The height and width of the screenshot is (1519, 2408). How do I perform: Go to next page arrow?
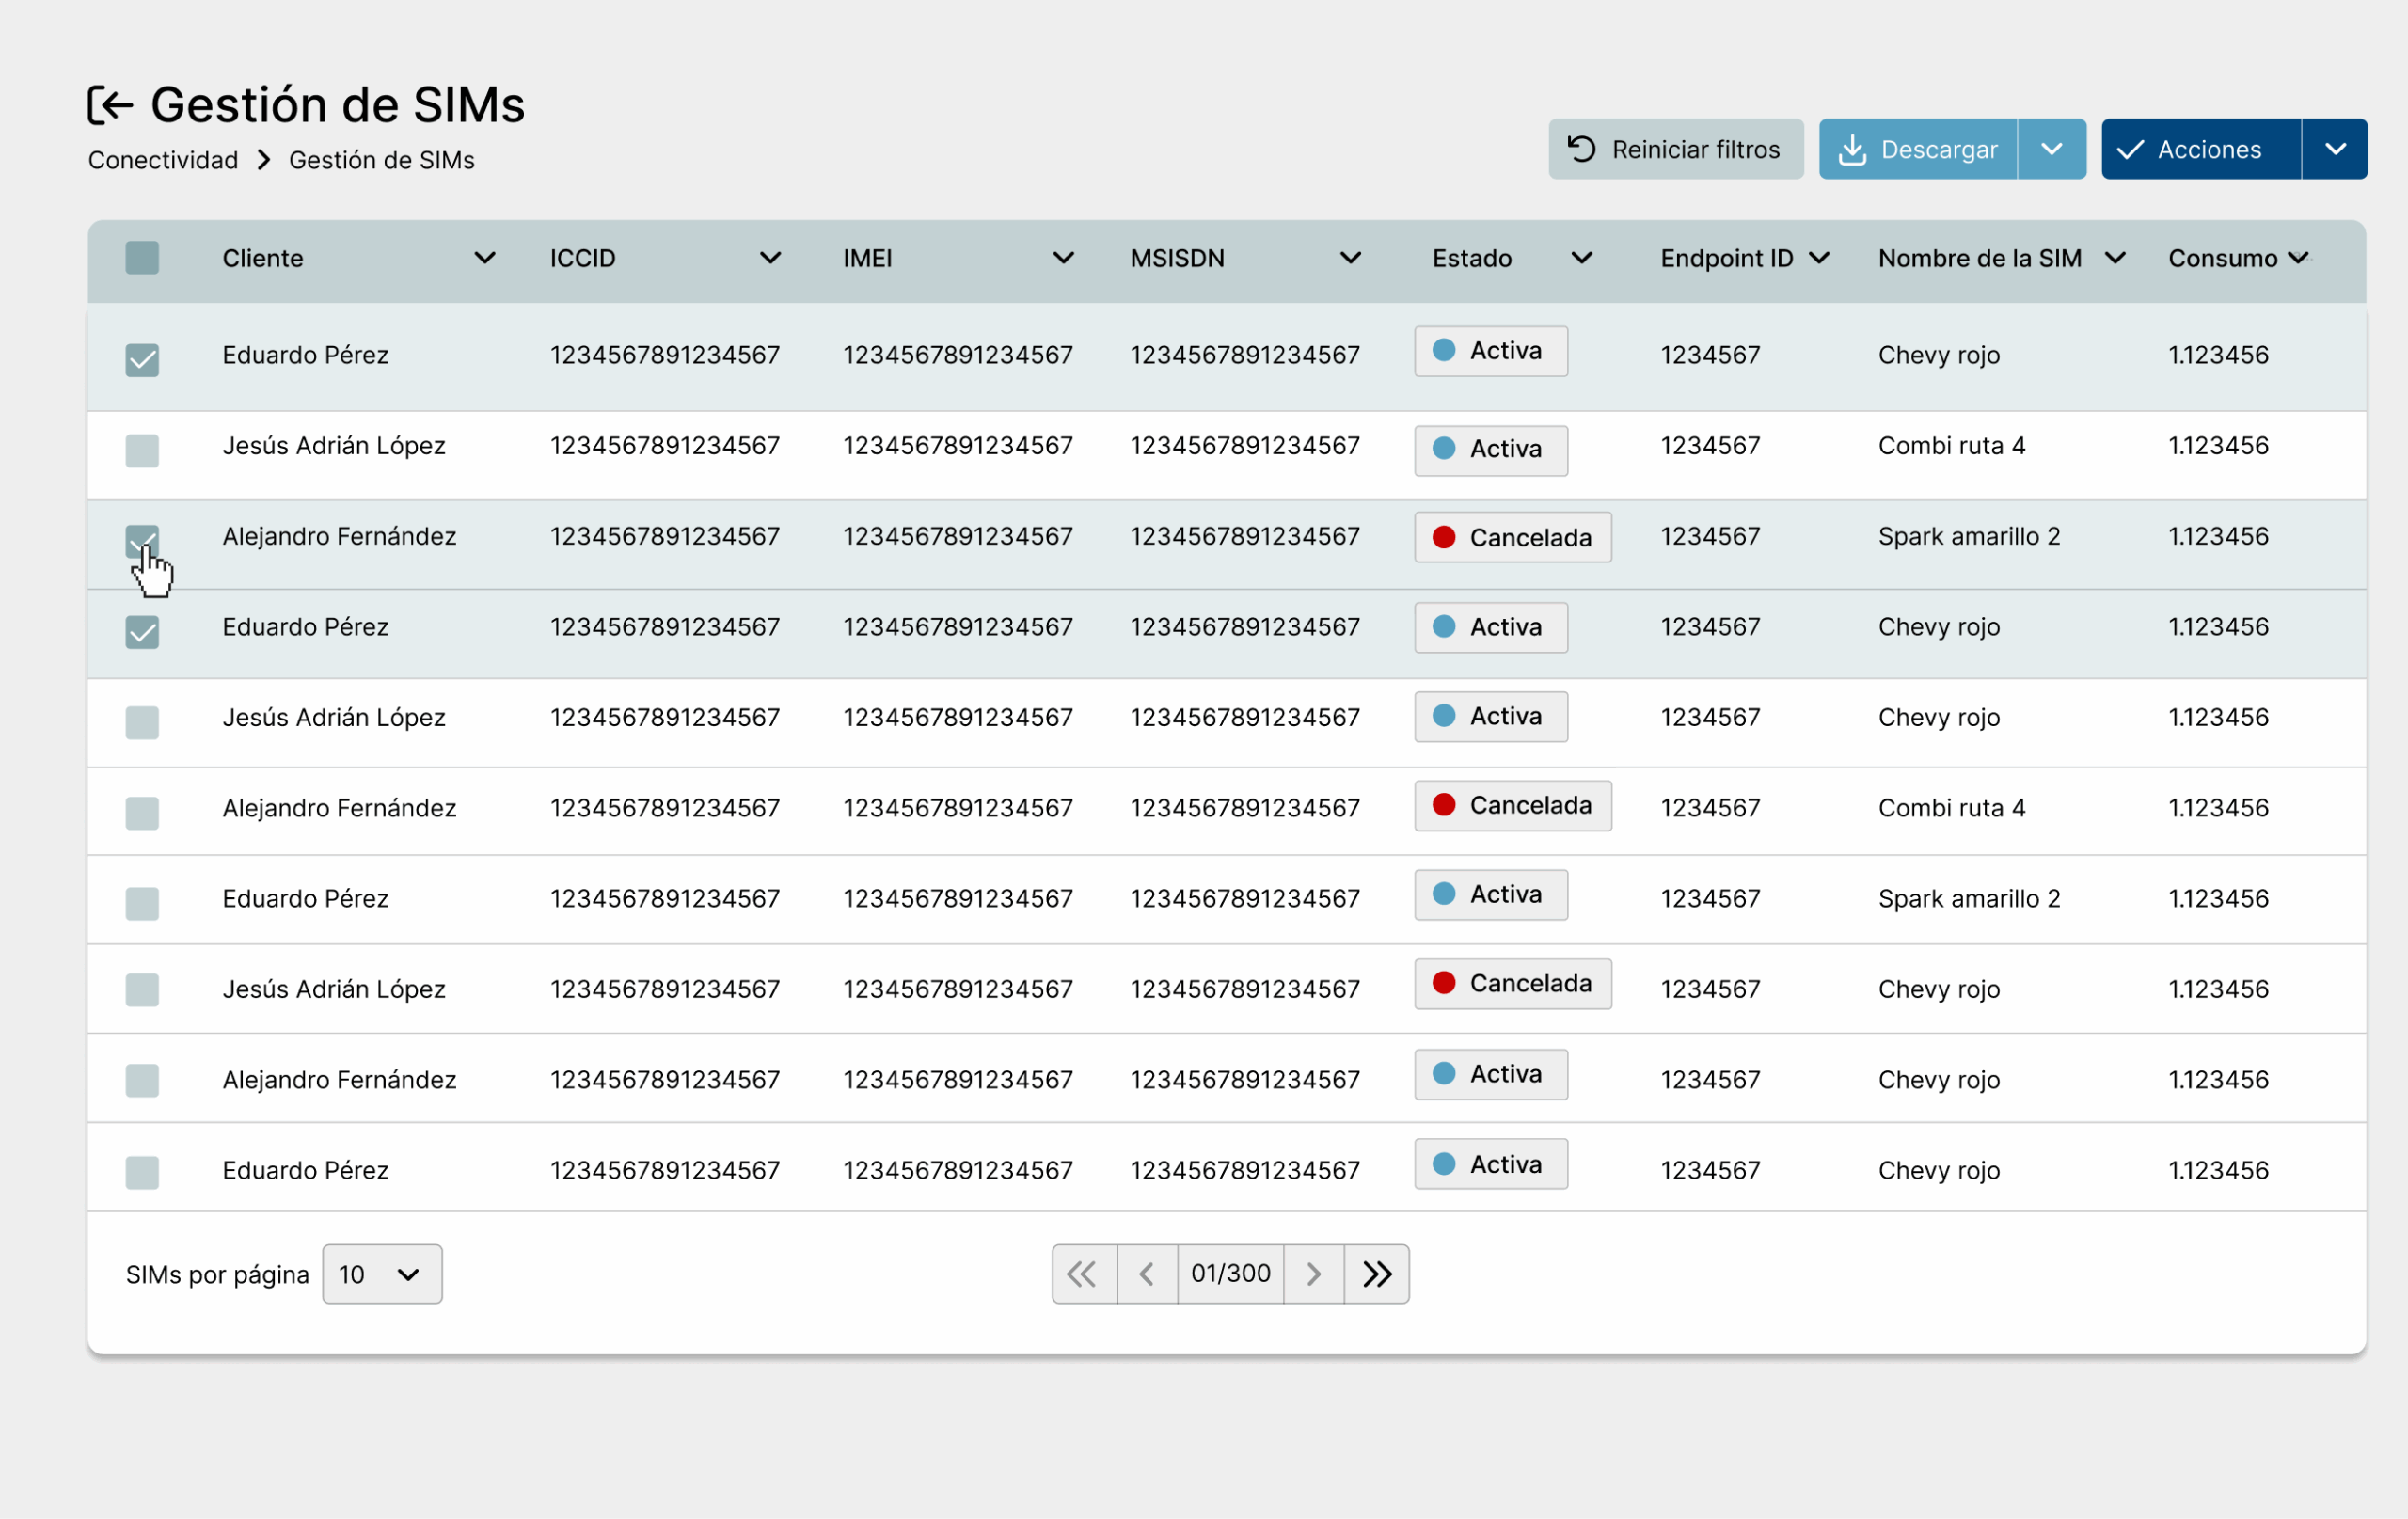pyautogui.click(x=1313, y=1274)
